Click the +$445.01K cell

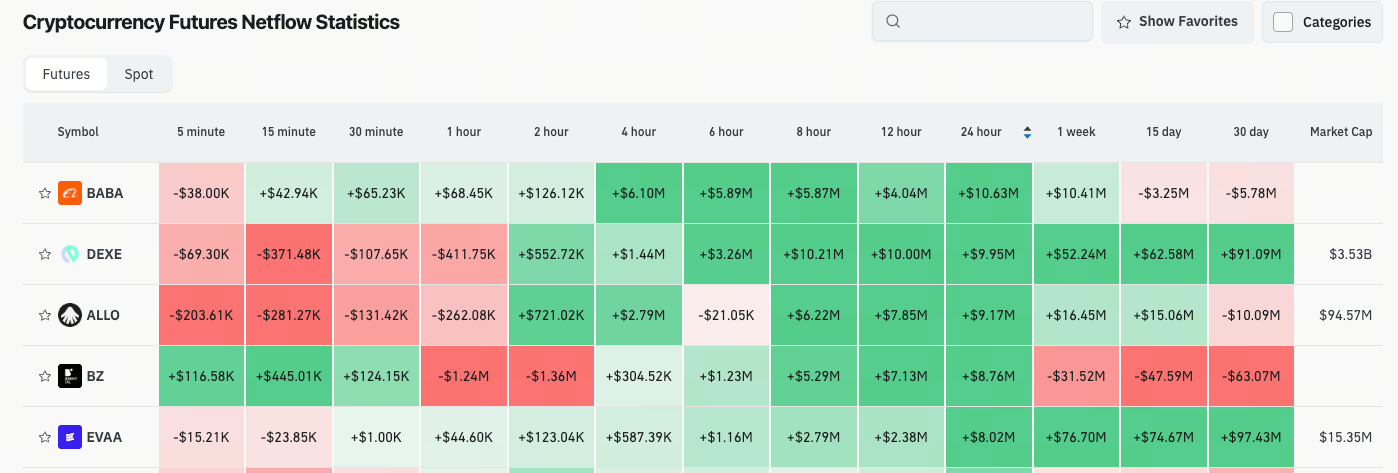click(289, 376)
